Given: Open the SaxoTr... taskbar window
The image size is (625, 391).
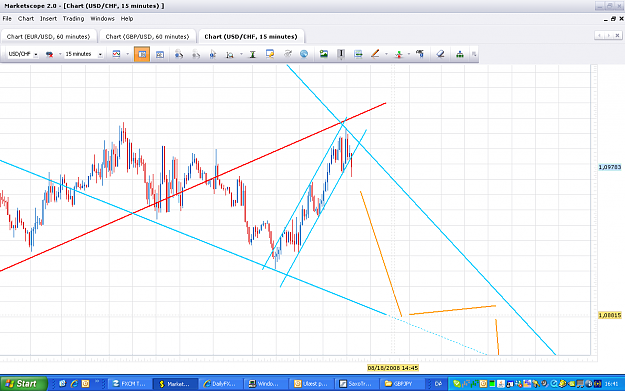Looking at the screenshot, I should tap(356, 384).
